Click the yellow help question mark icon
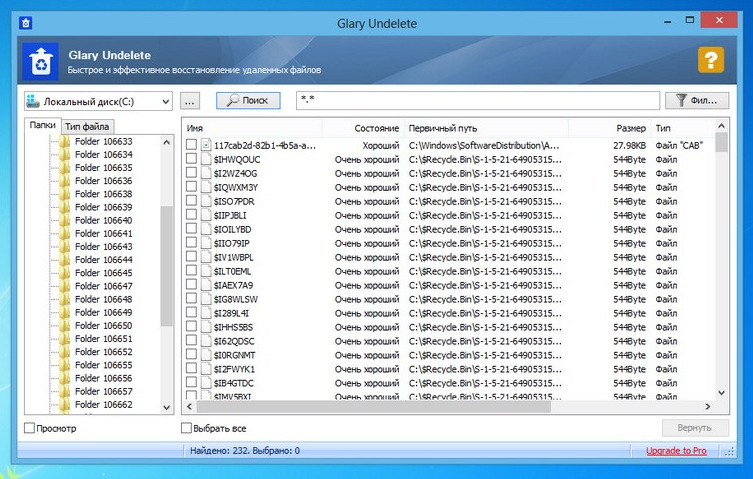This screenshot has width=753, height=479. (711, 60)
